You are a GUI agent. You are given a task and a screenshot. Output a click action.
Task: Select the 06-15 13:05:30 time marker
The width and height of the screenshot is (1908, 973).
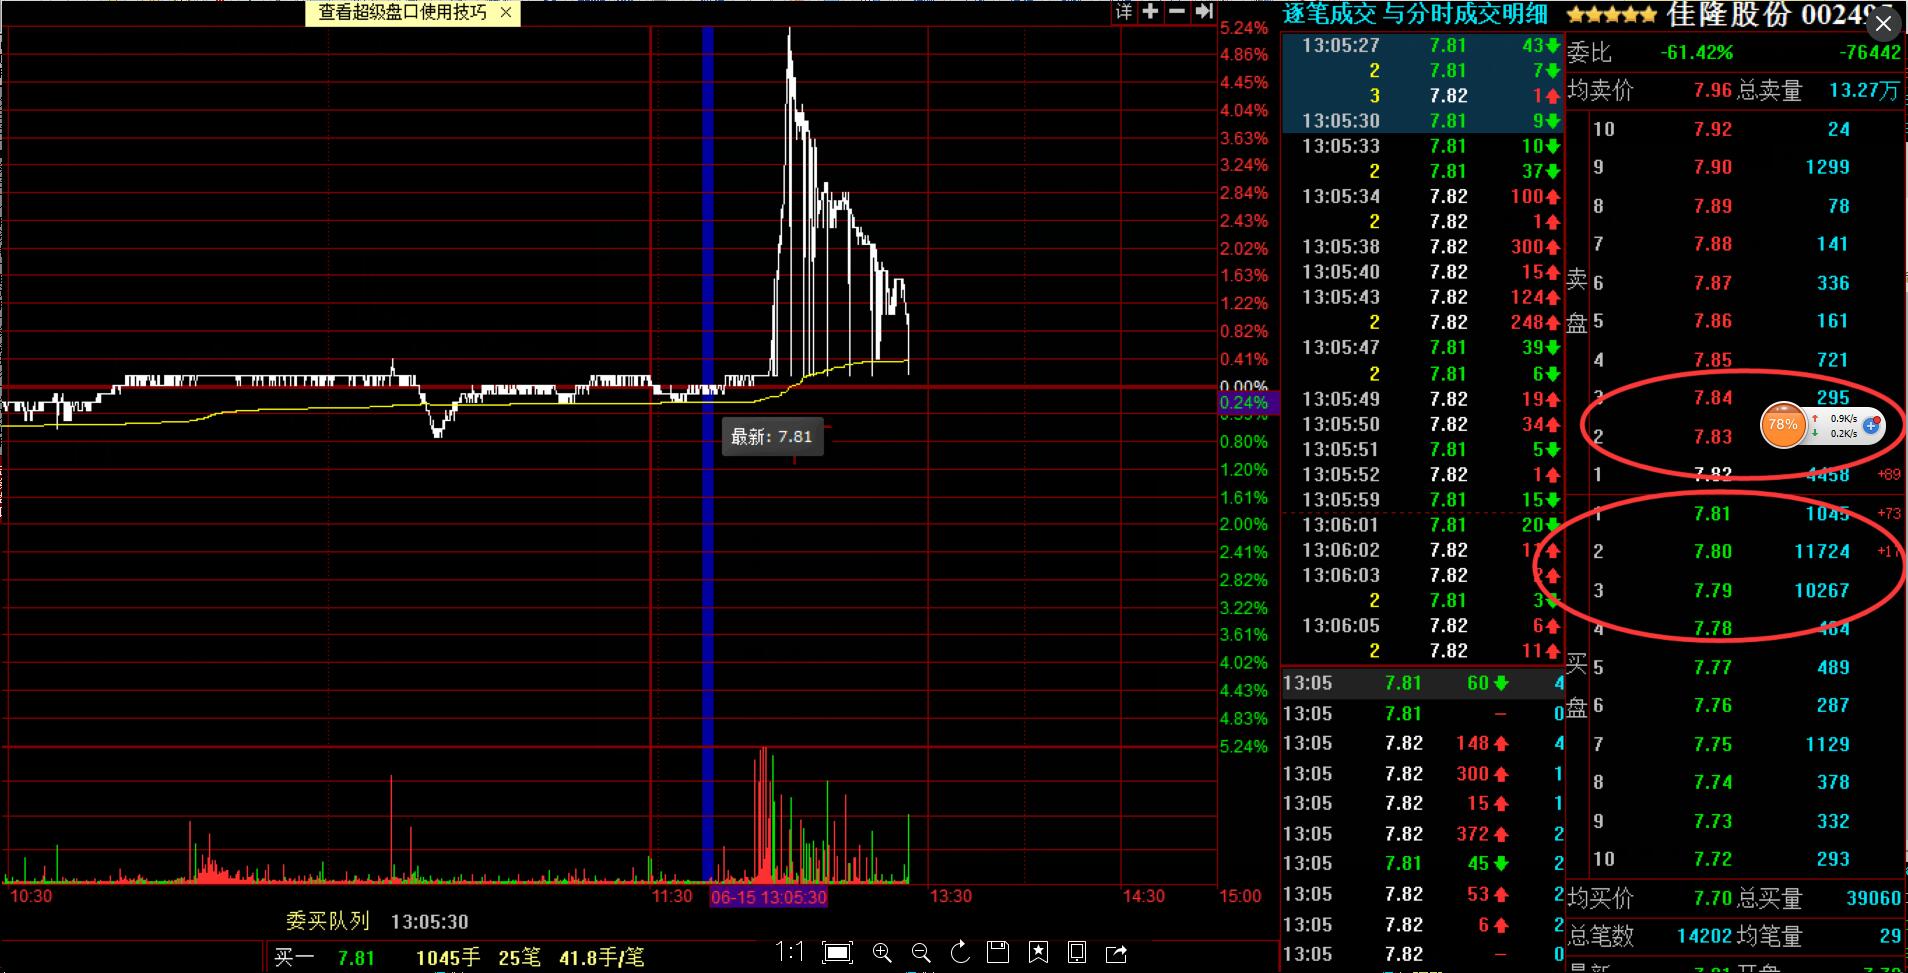[x=768, y=897]
